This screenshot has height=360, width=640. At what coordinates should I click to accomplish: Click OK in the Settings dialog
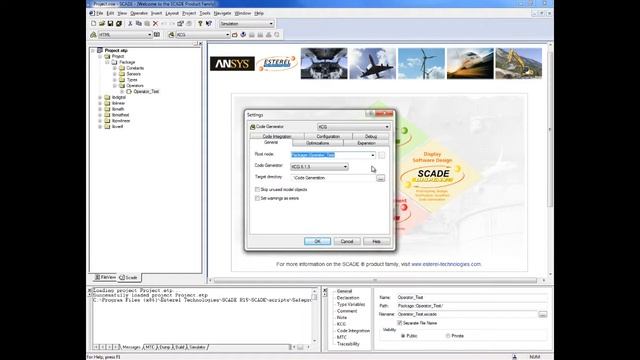[317, 242]
